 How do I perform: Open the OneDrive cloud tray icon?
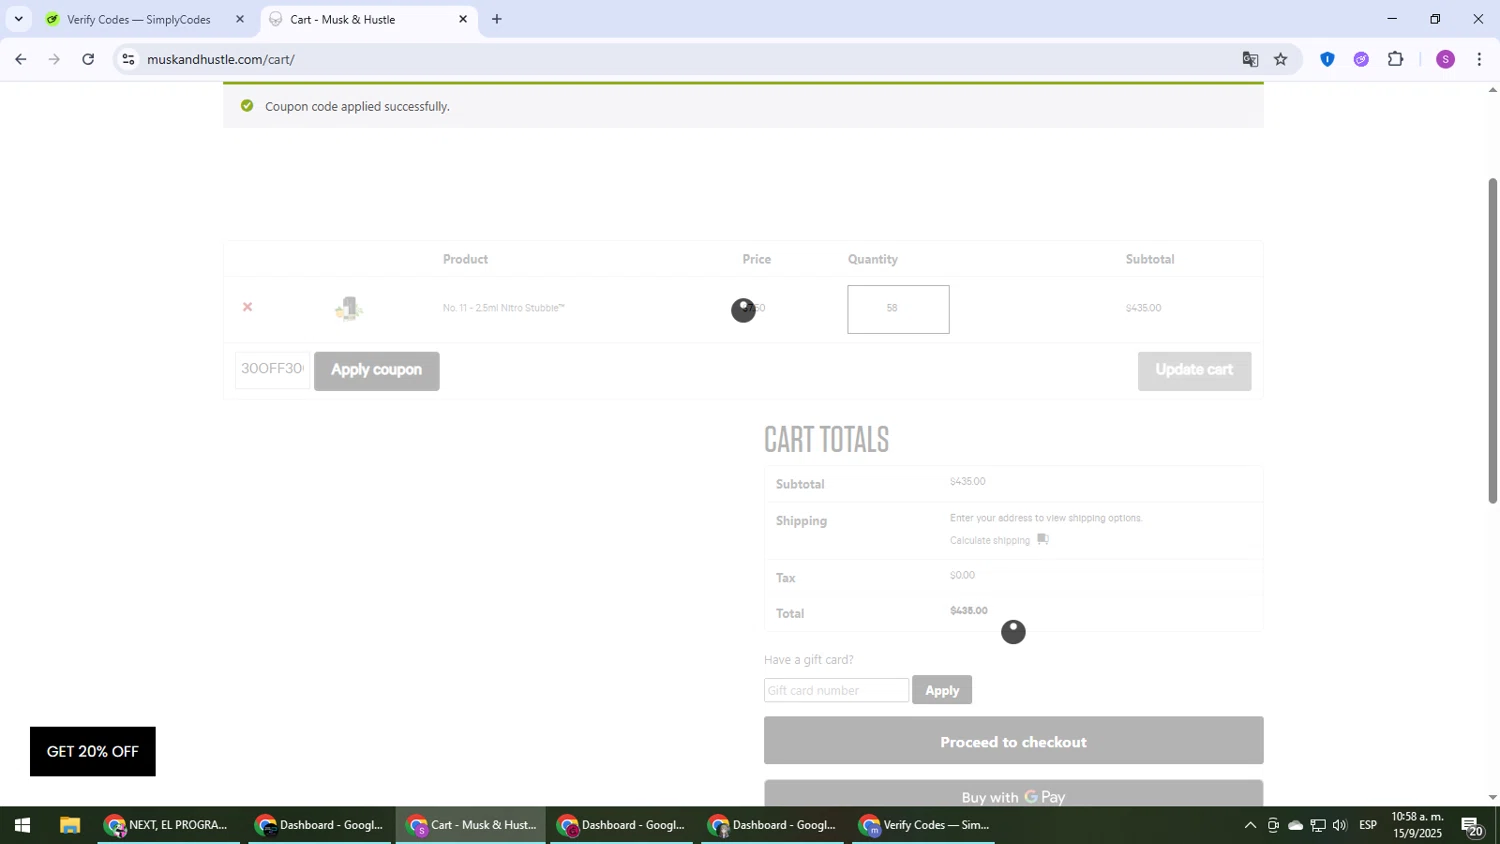click(x=1295, y=826)
